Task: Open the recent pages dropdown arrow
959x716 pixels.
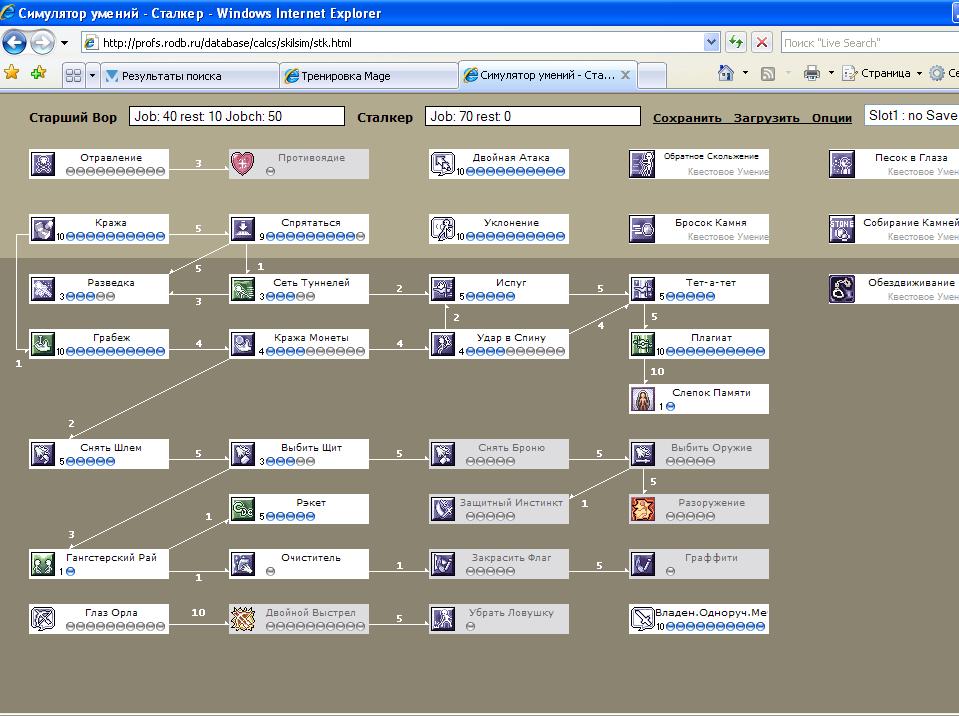Action: [64, 43]
